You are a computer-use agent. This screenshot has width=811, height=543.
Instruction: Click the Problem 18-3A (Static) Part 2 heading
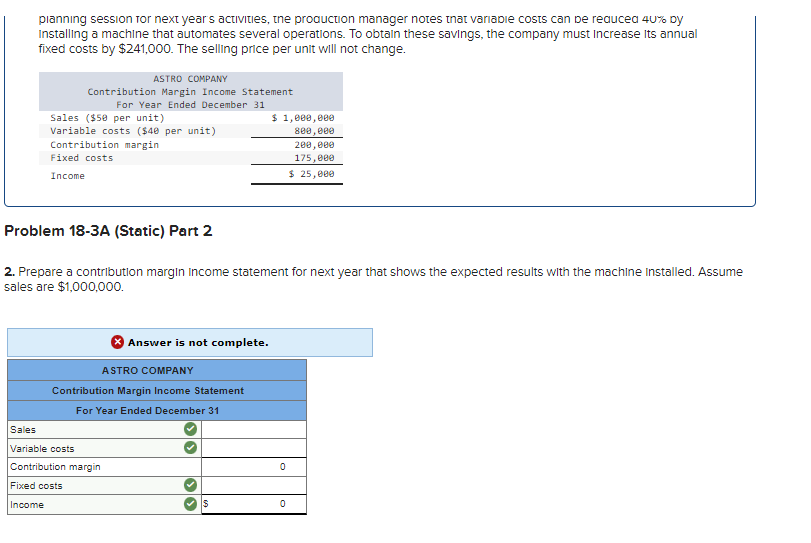click(108, 231)
